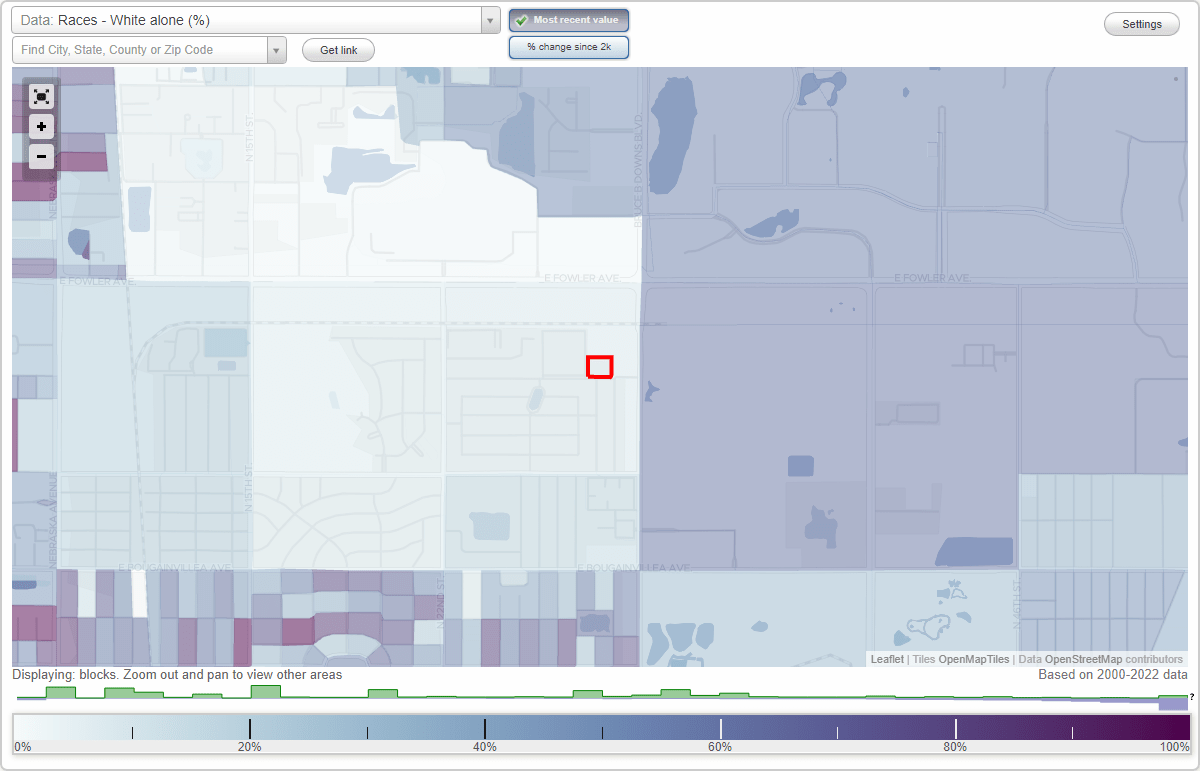
Task: Click the 0% end of color legend
Action: tap(22, 747)
